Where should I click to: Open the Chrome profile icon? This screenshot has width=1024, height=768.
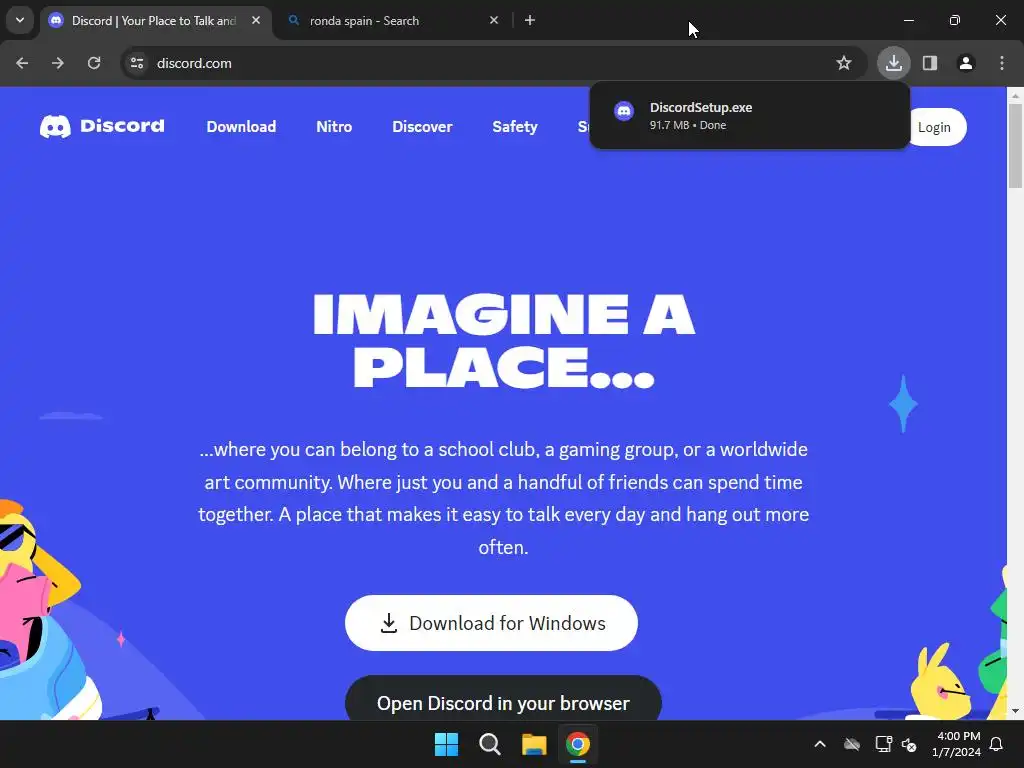(966, 63)
